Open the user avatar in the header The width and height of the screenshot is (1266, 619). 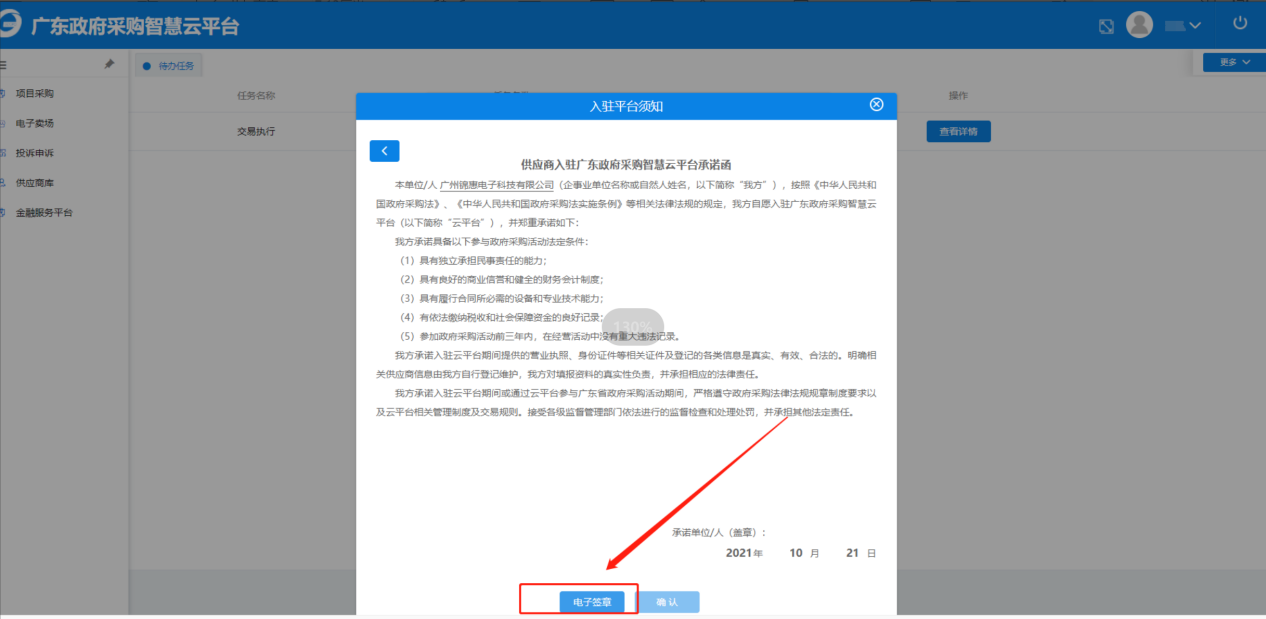click(1139, 25)
